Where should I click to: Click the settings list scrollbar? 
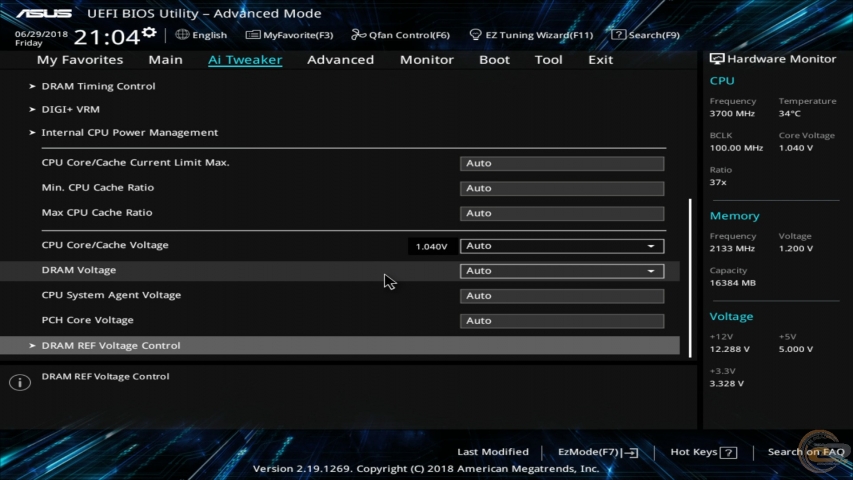(690, 278)
